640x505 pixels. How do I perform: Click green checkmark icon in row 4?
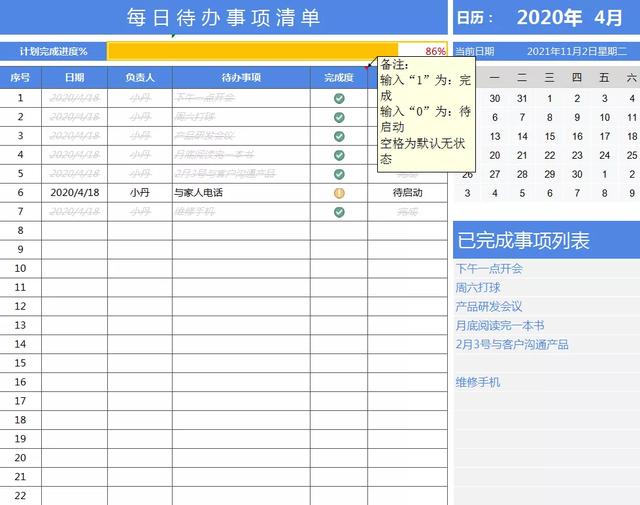tap(339, 155)
